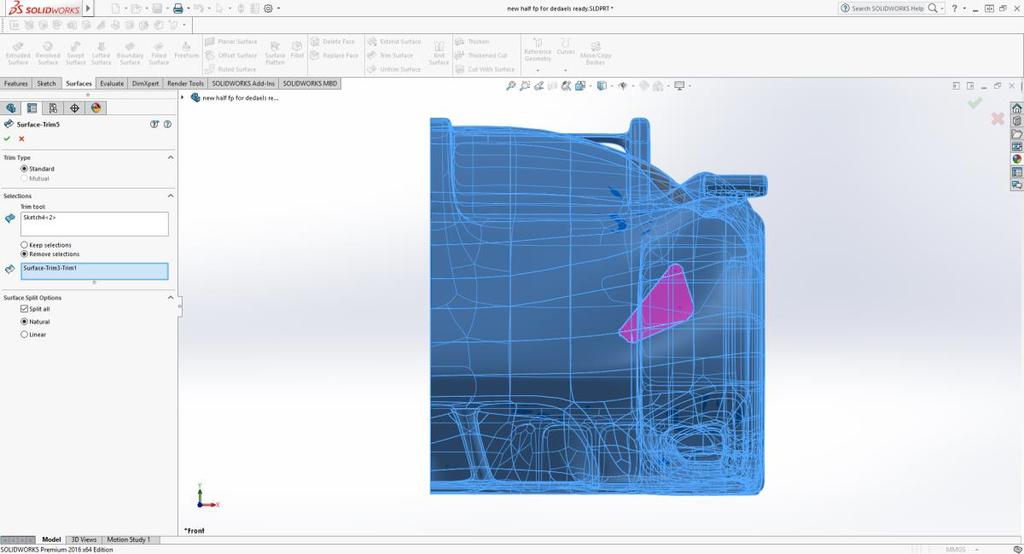Open the View Settings monitor icon
Image resolution: width=1024 pixels, height=554 pixels.
[679, 86]
